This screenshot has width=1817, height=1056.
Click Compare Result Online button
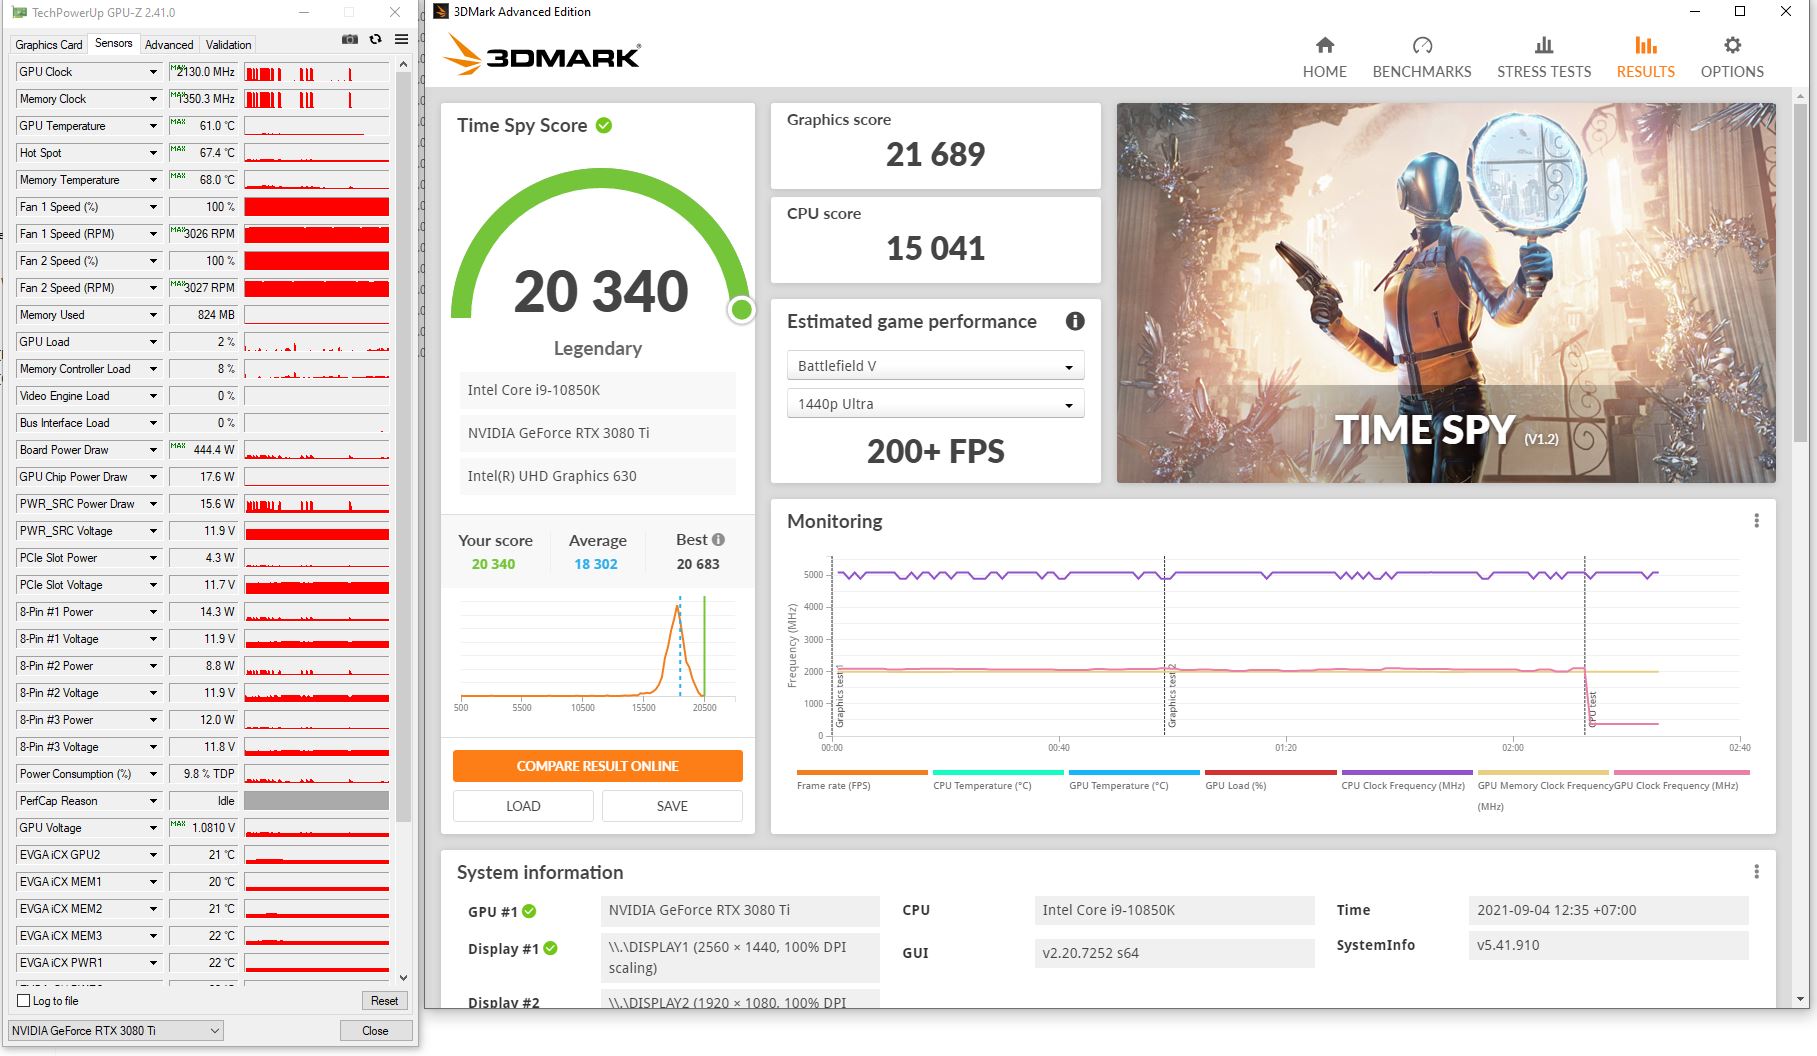click(x=597, y=766)
